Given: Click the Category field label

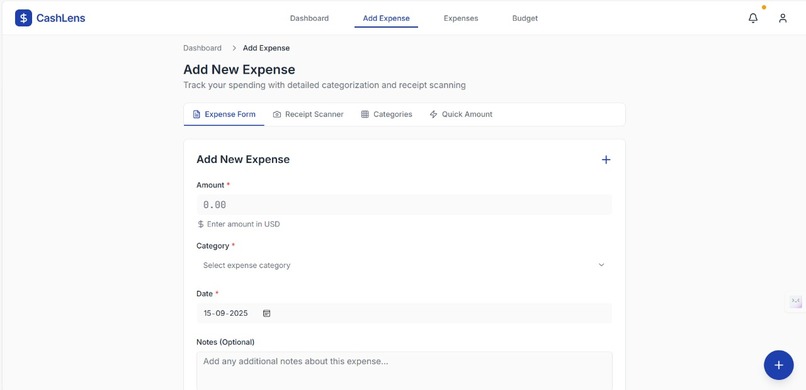Looking at the screenshot, I should click(213, 246).
